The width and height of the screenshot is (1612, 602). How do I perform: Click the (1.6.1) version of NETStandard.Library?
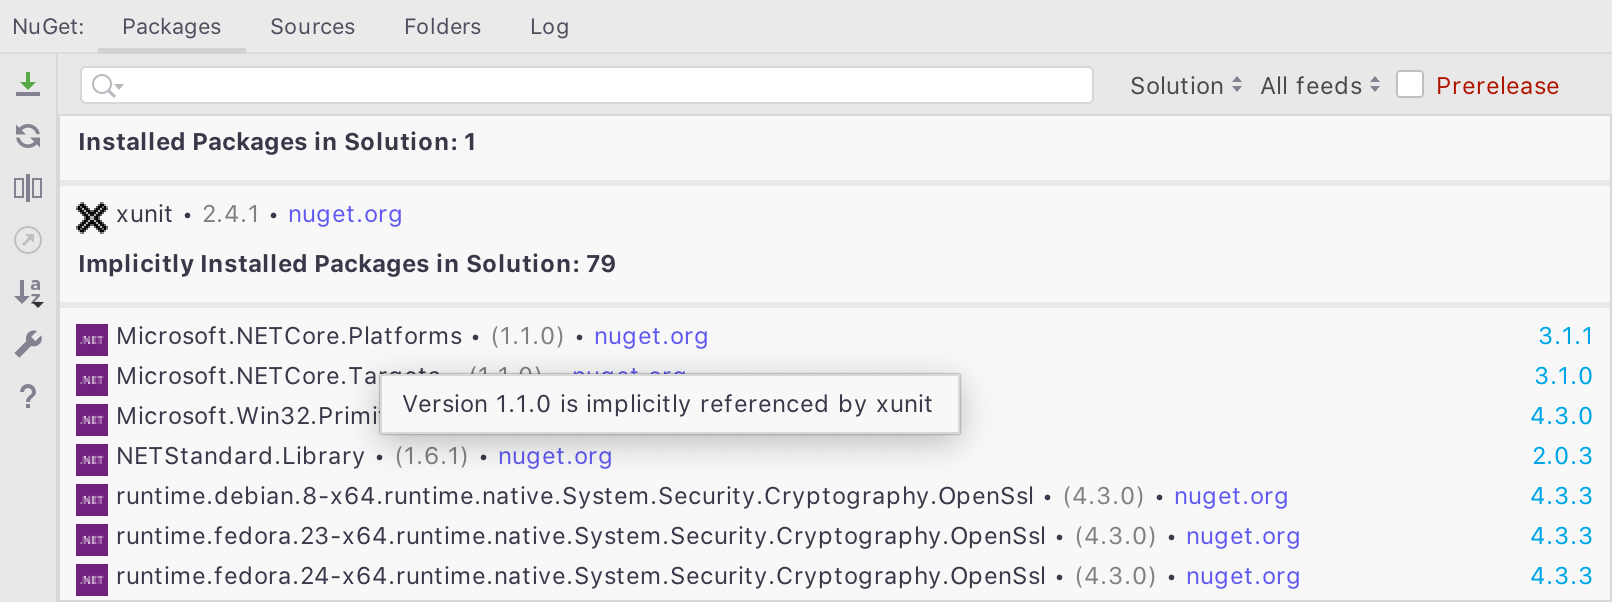click(432, 456)
